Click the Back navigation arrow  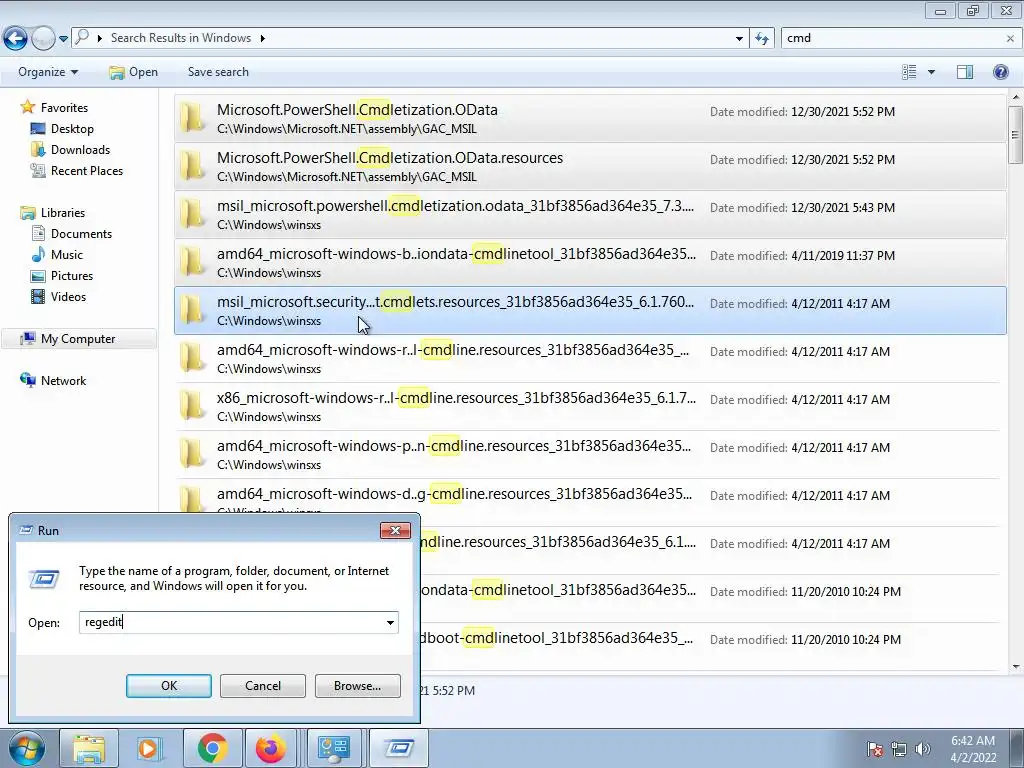click(16, 39)
